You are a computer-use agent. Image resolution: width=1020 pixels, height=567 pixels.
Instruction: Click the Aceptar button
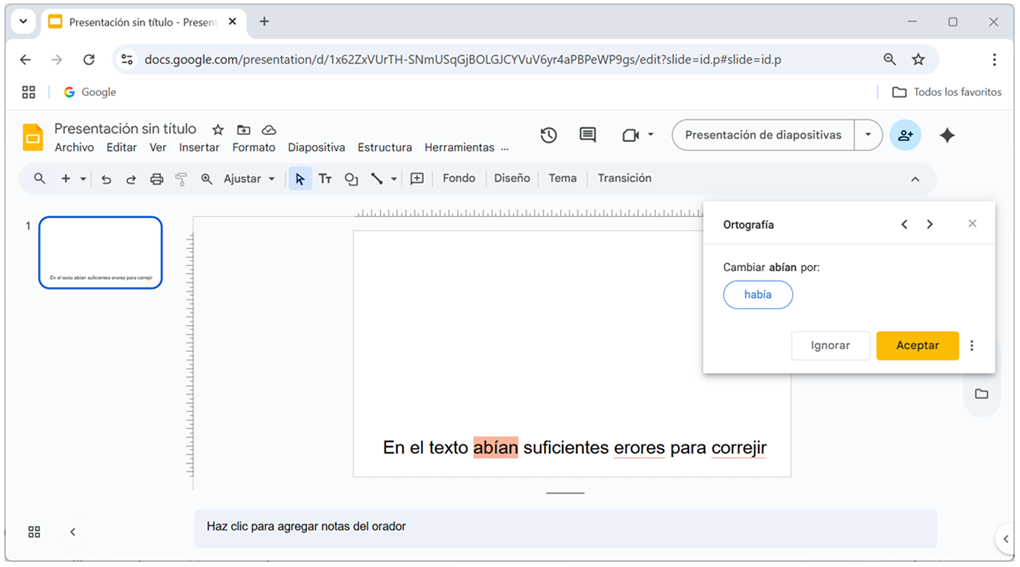pyautogui.click(x=917, y=345)
